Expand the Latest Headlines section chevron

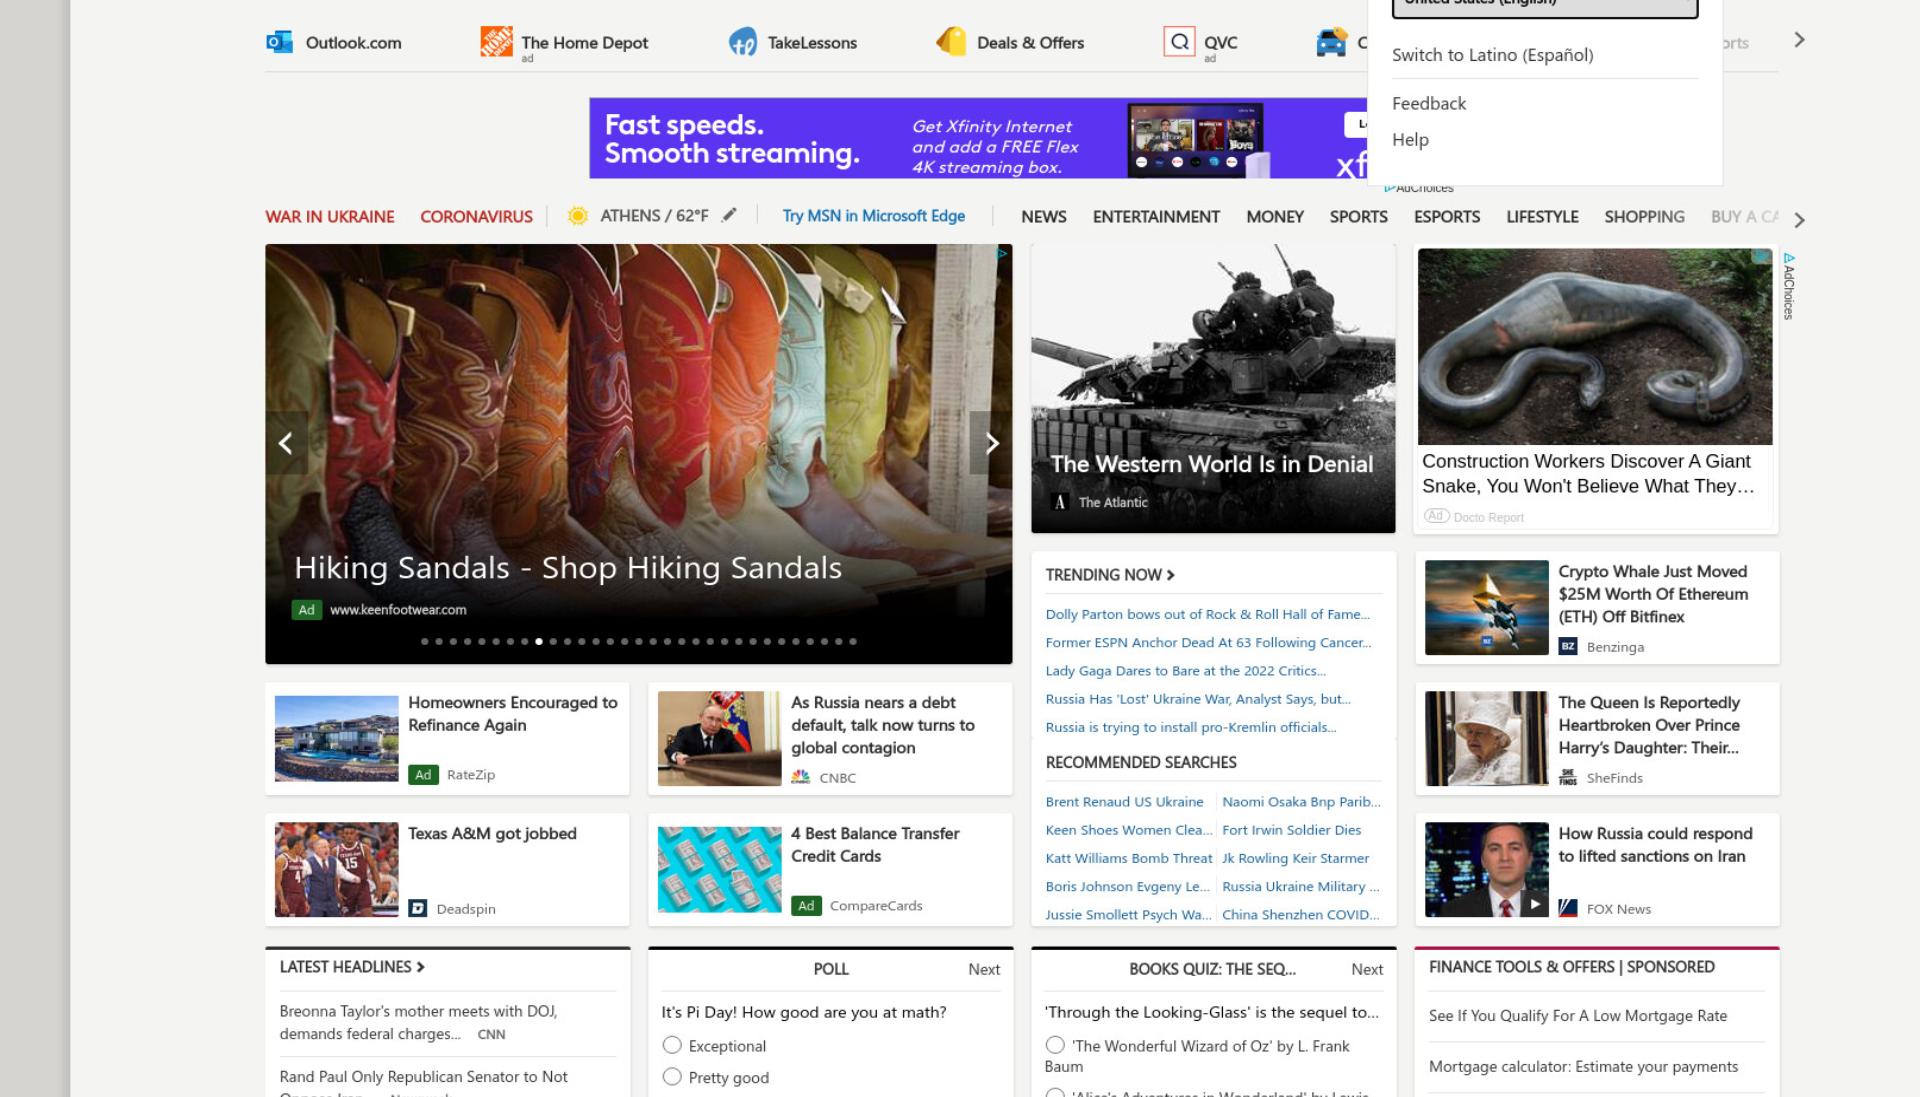click(421, 967)
